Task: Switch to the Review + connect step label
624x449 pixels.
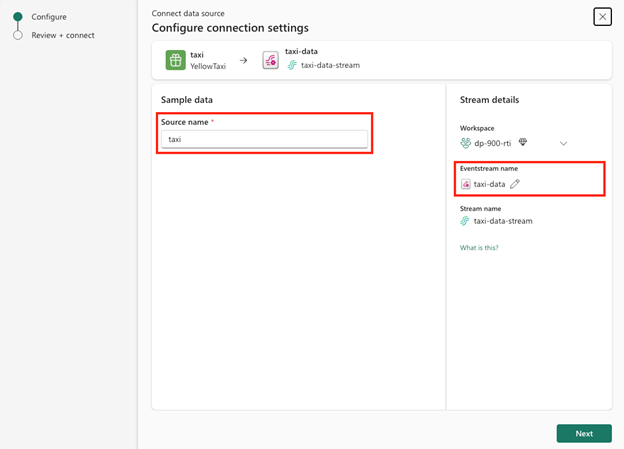Action: (x=63, y=35)
